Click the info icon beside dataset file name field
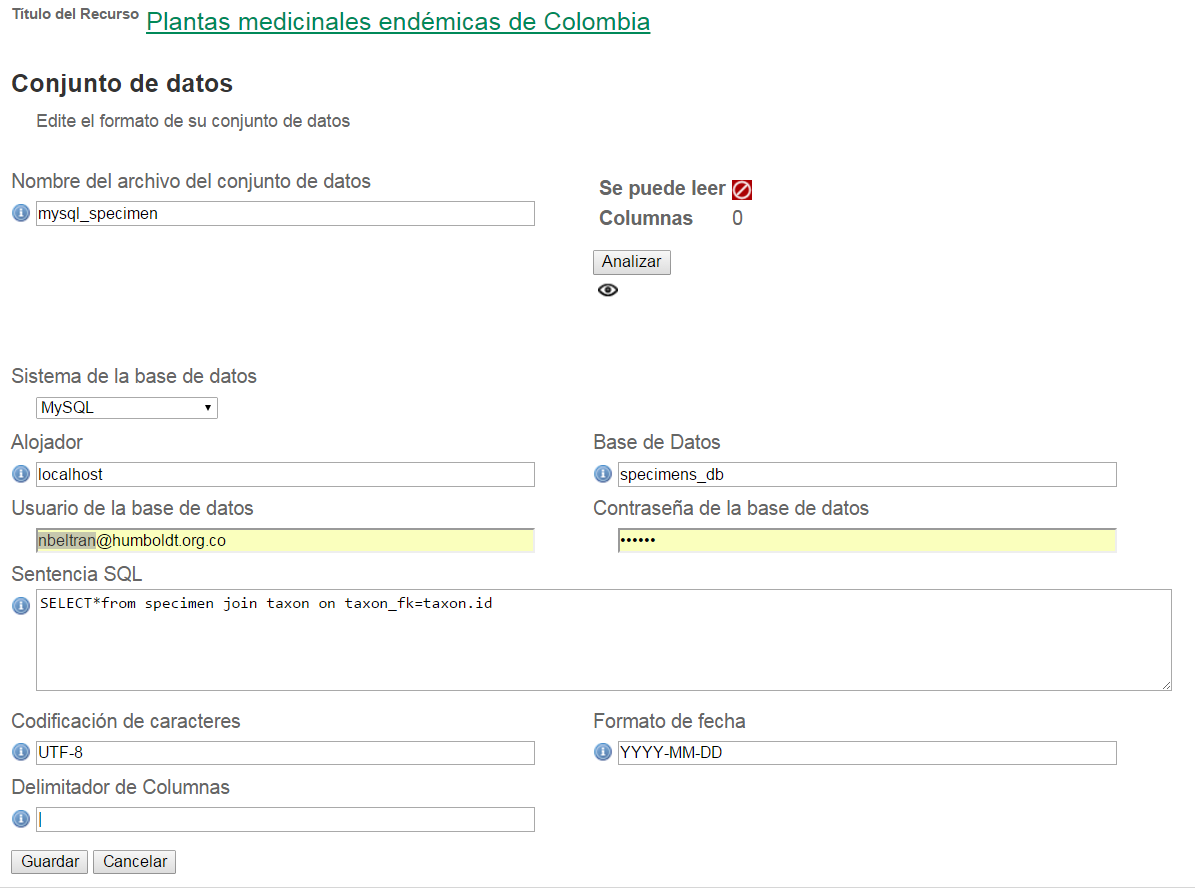Screen dimensions: 1195x888 click(19, 213)
